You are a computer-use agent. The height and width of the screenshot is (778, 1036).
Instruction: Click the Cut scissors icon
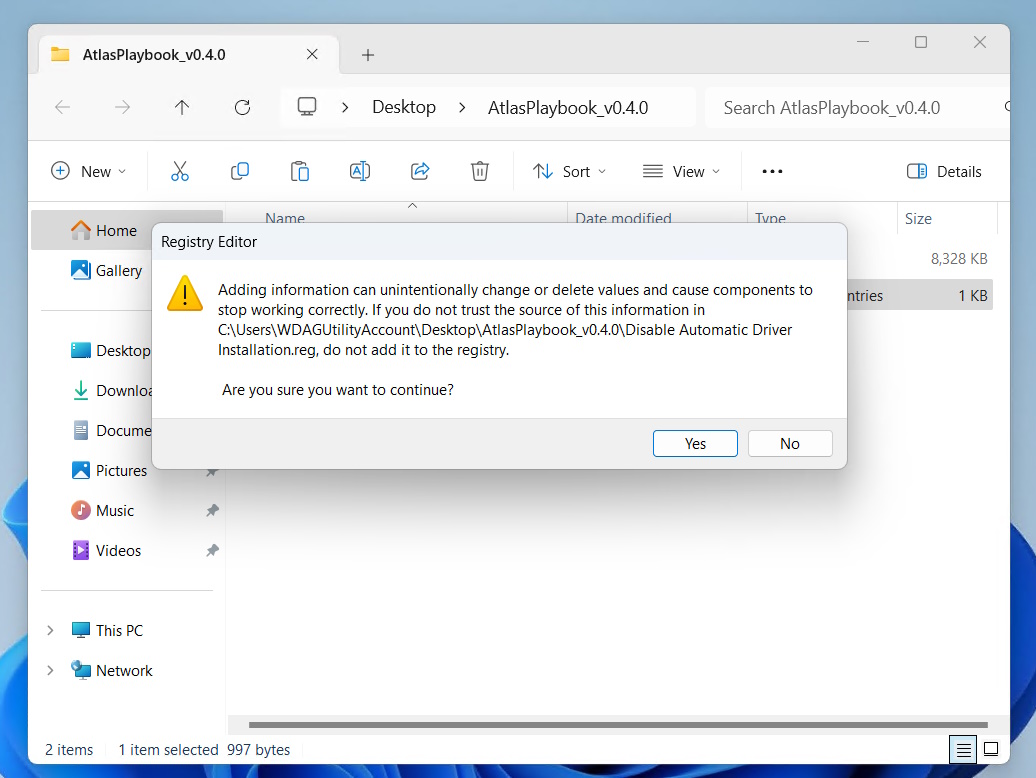coord(180,171)
